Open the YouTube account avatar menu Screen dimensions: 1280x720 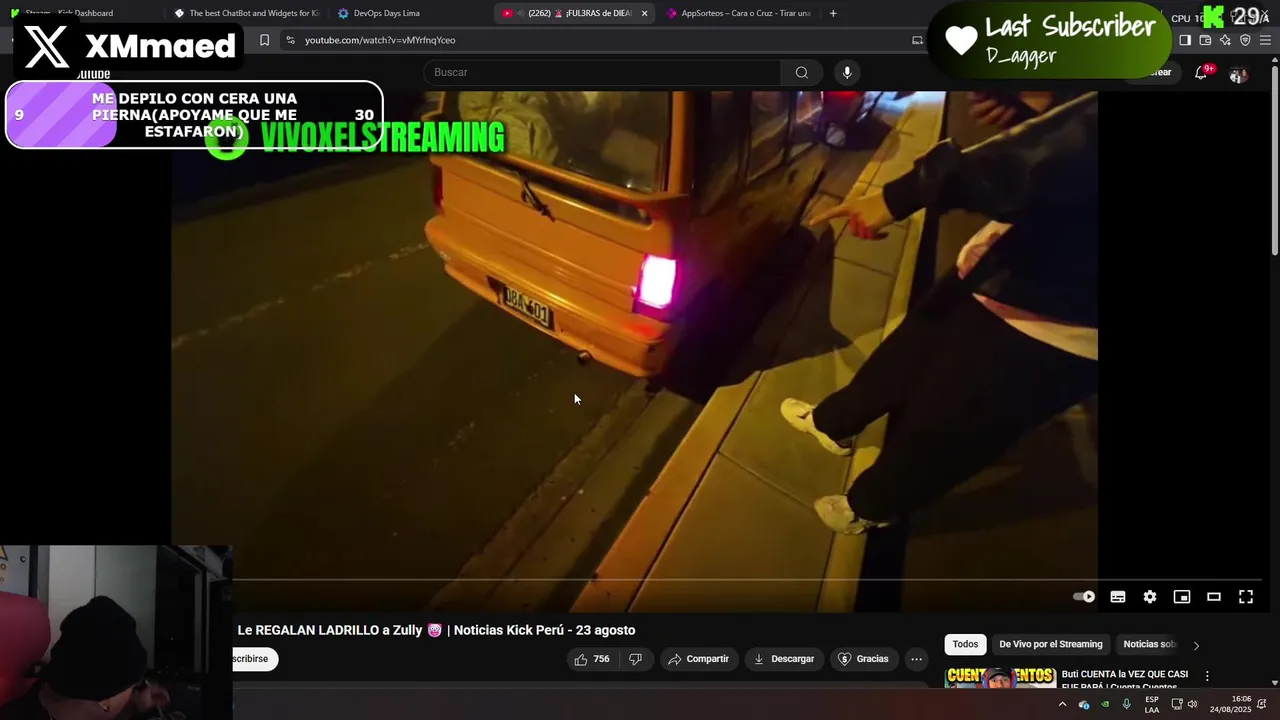click(x=1238, y=74)
